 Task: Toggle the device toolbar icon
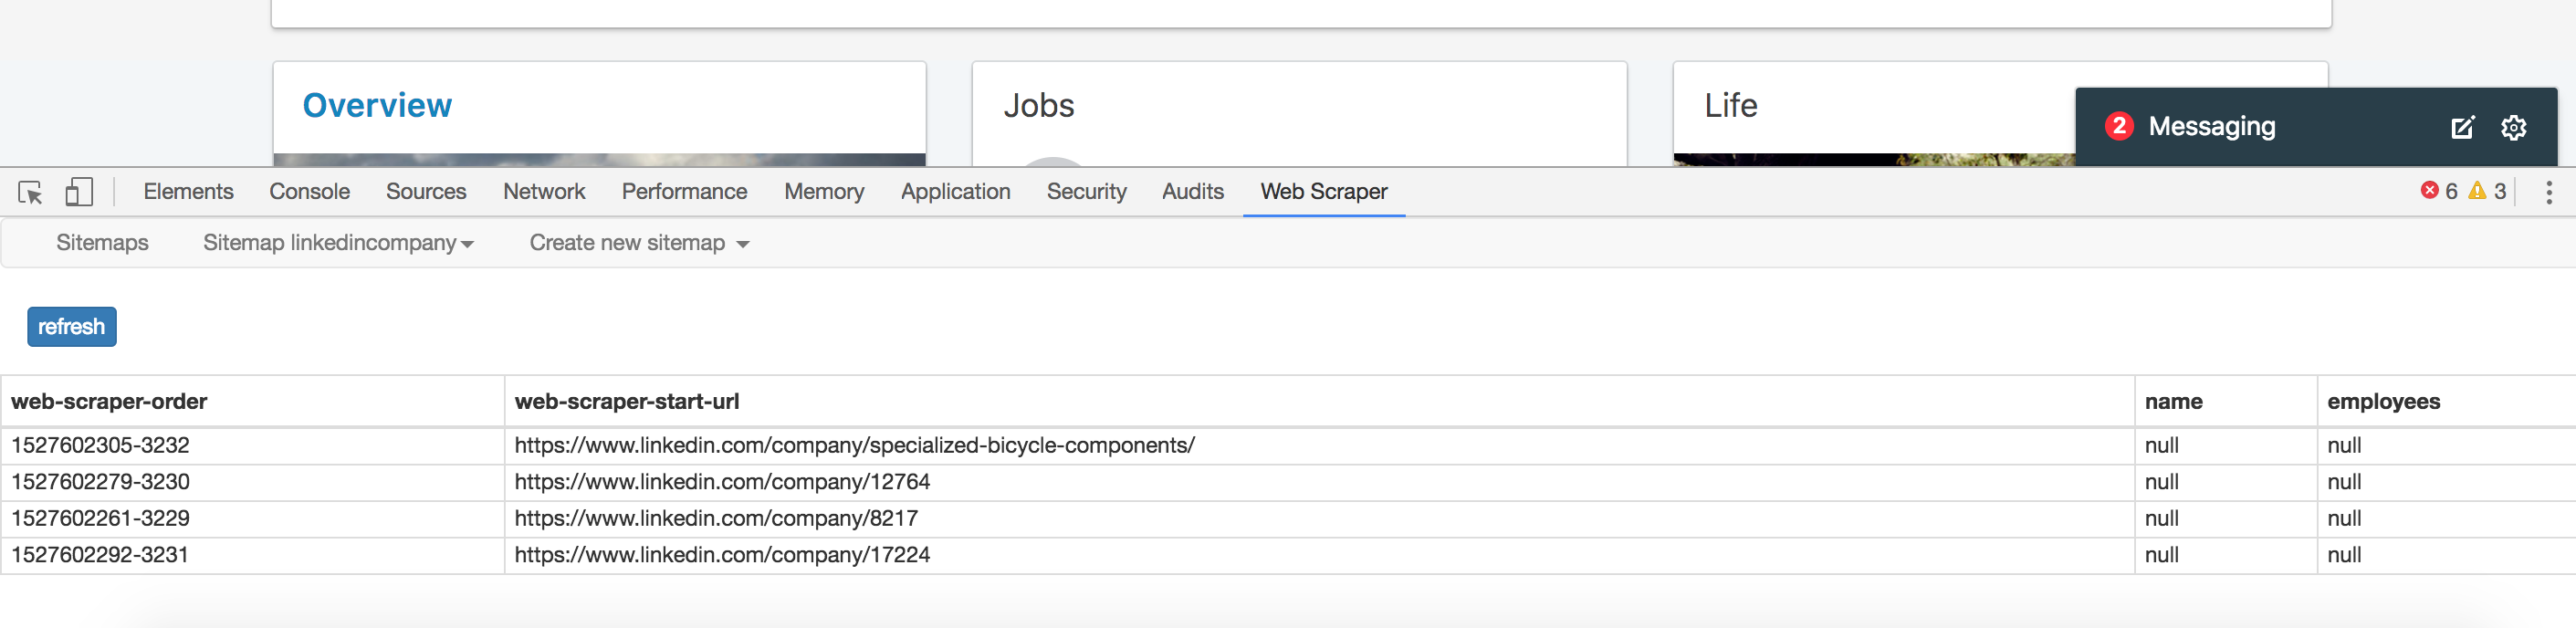pyautogui.click(x=78, y=192)
